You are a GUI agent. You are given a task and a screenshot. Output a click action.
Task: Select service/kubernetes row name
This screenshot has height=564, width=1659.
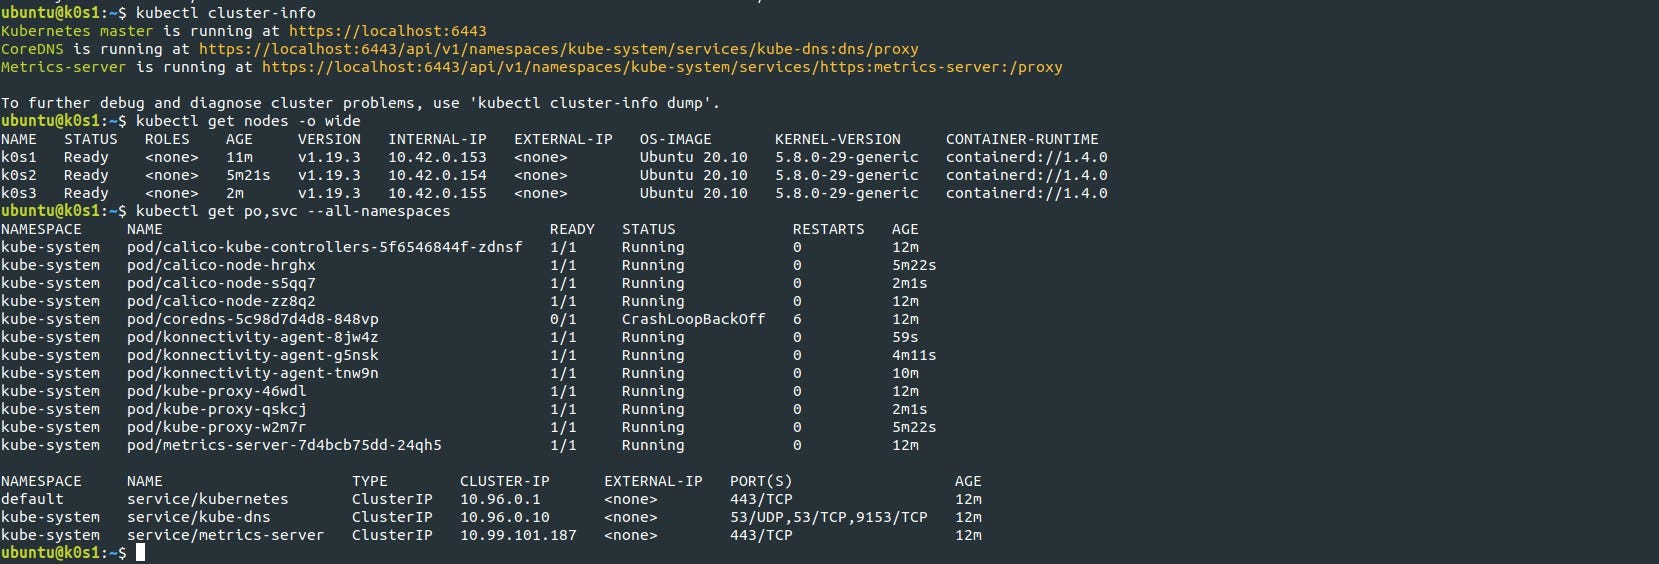pos(208,499)
